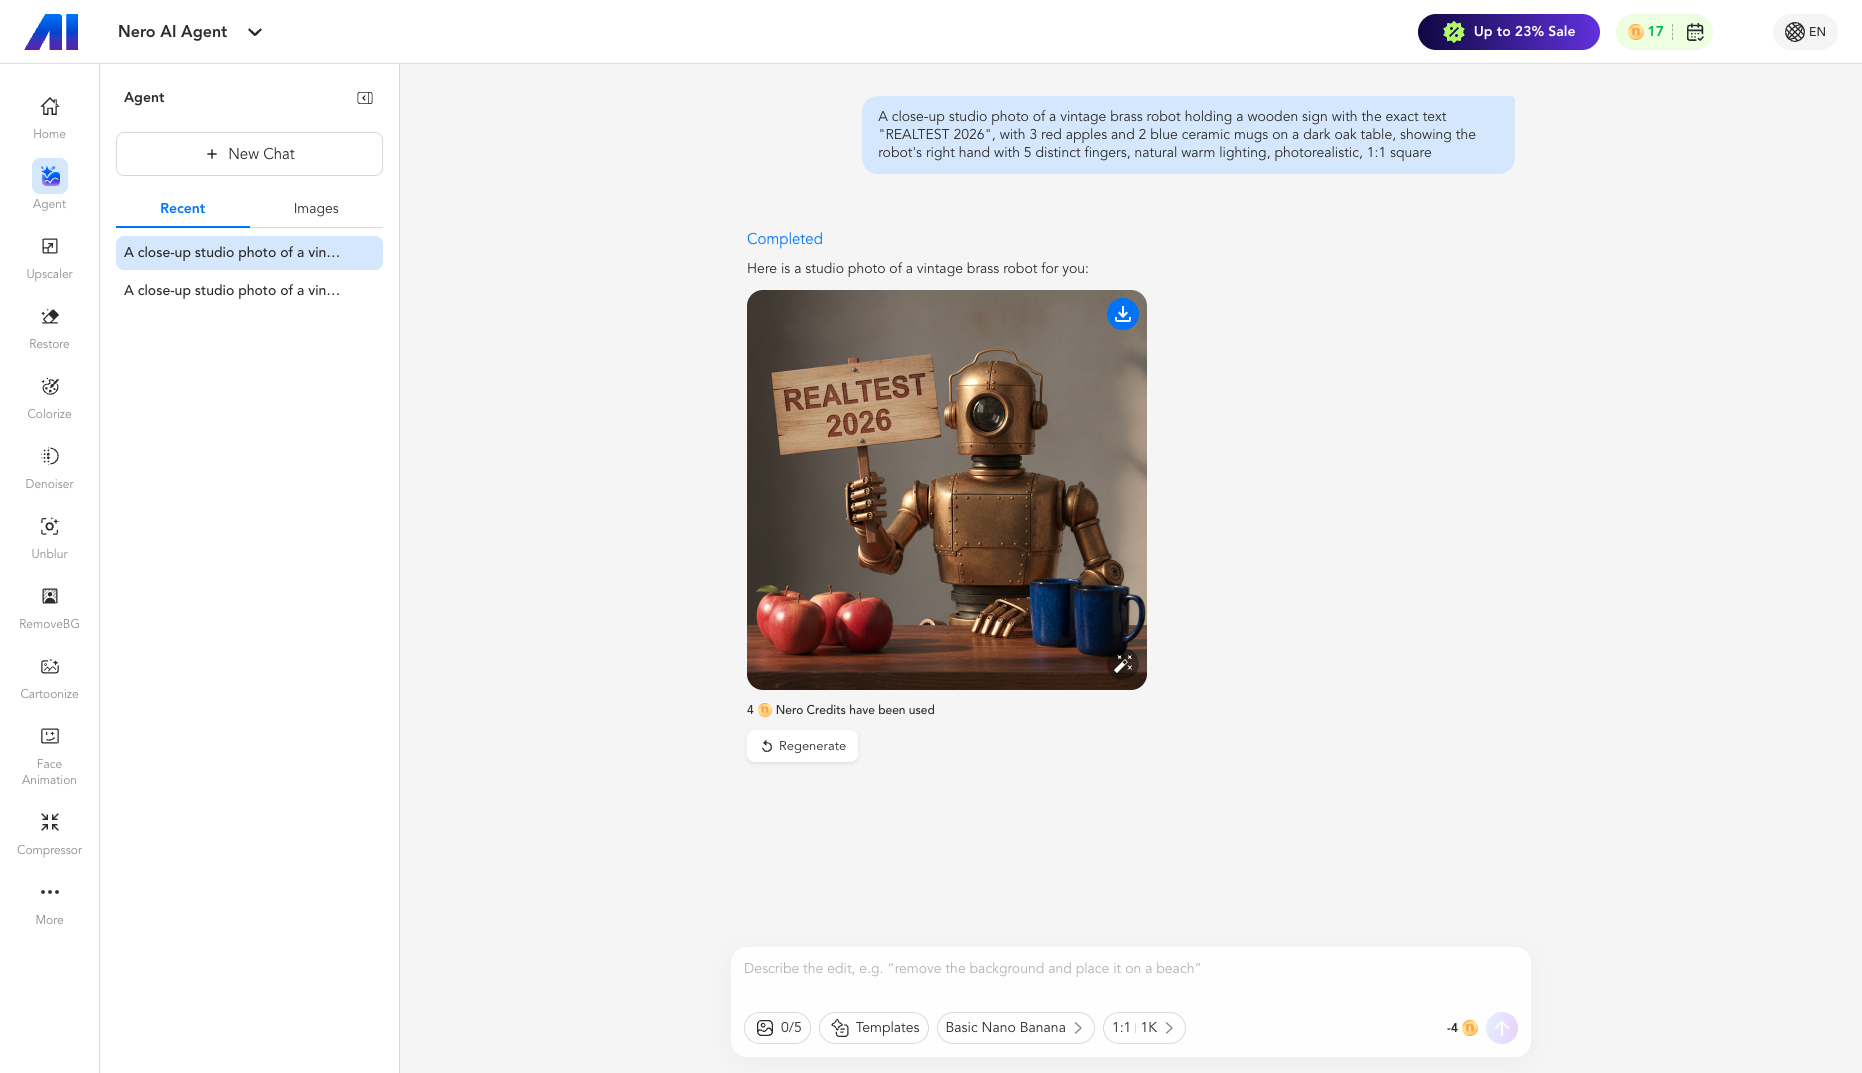Open the Upscaler tool in sidebar
Screen dimensions: 1862x1073
(49, 257)
